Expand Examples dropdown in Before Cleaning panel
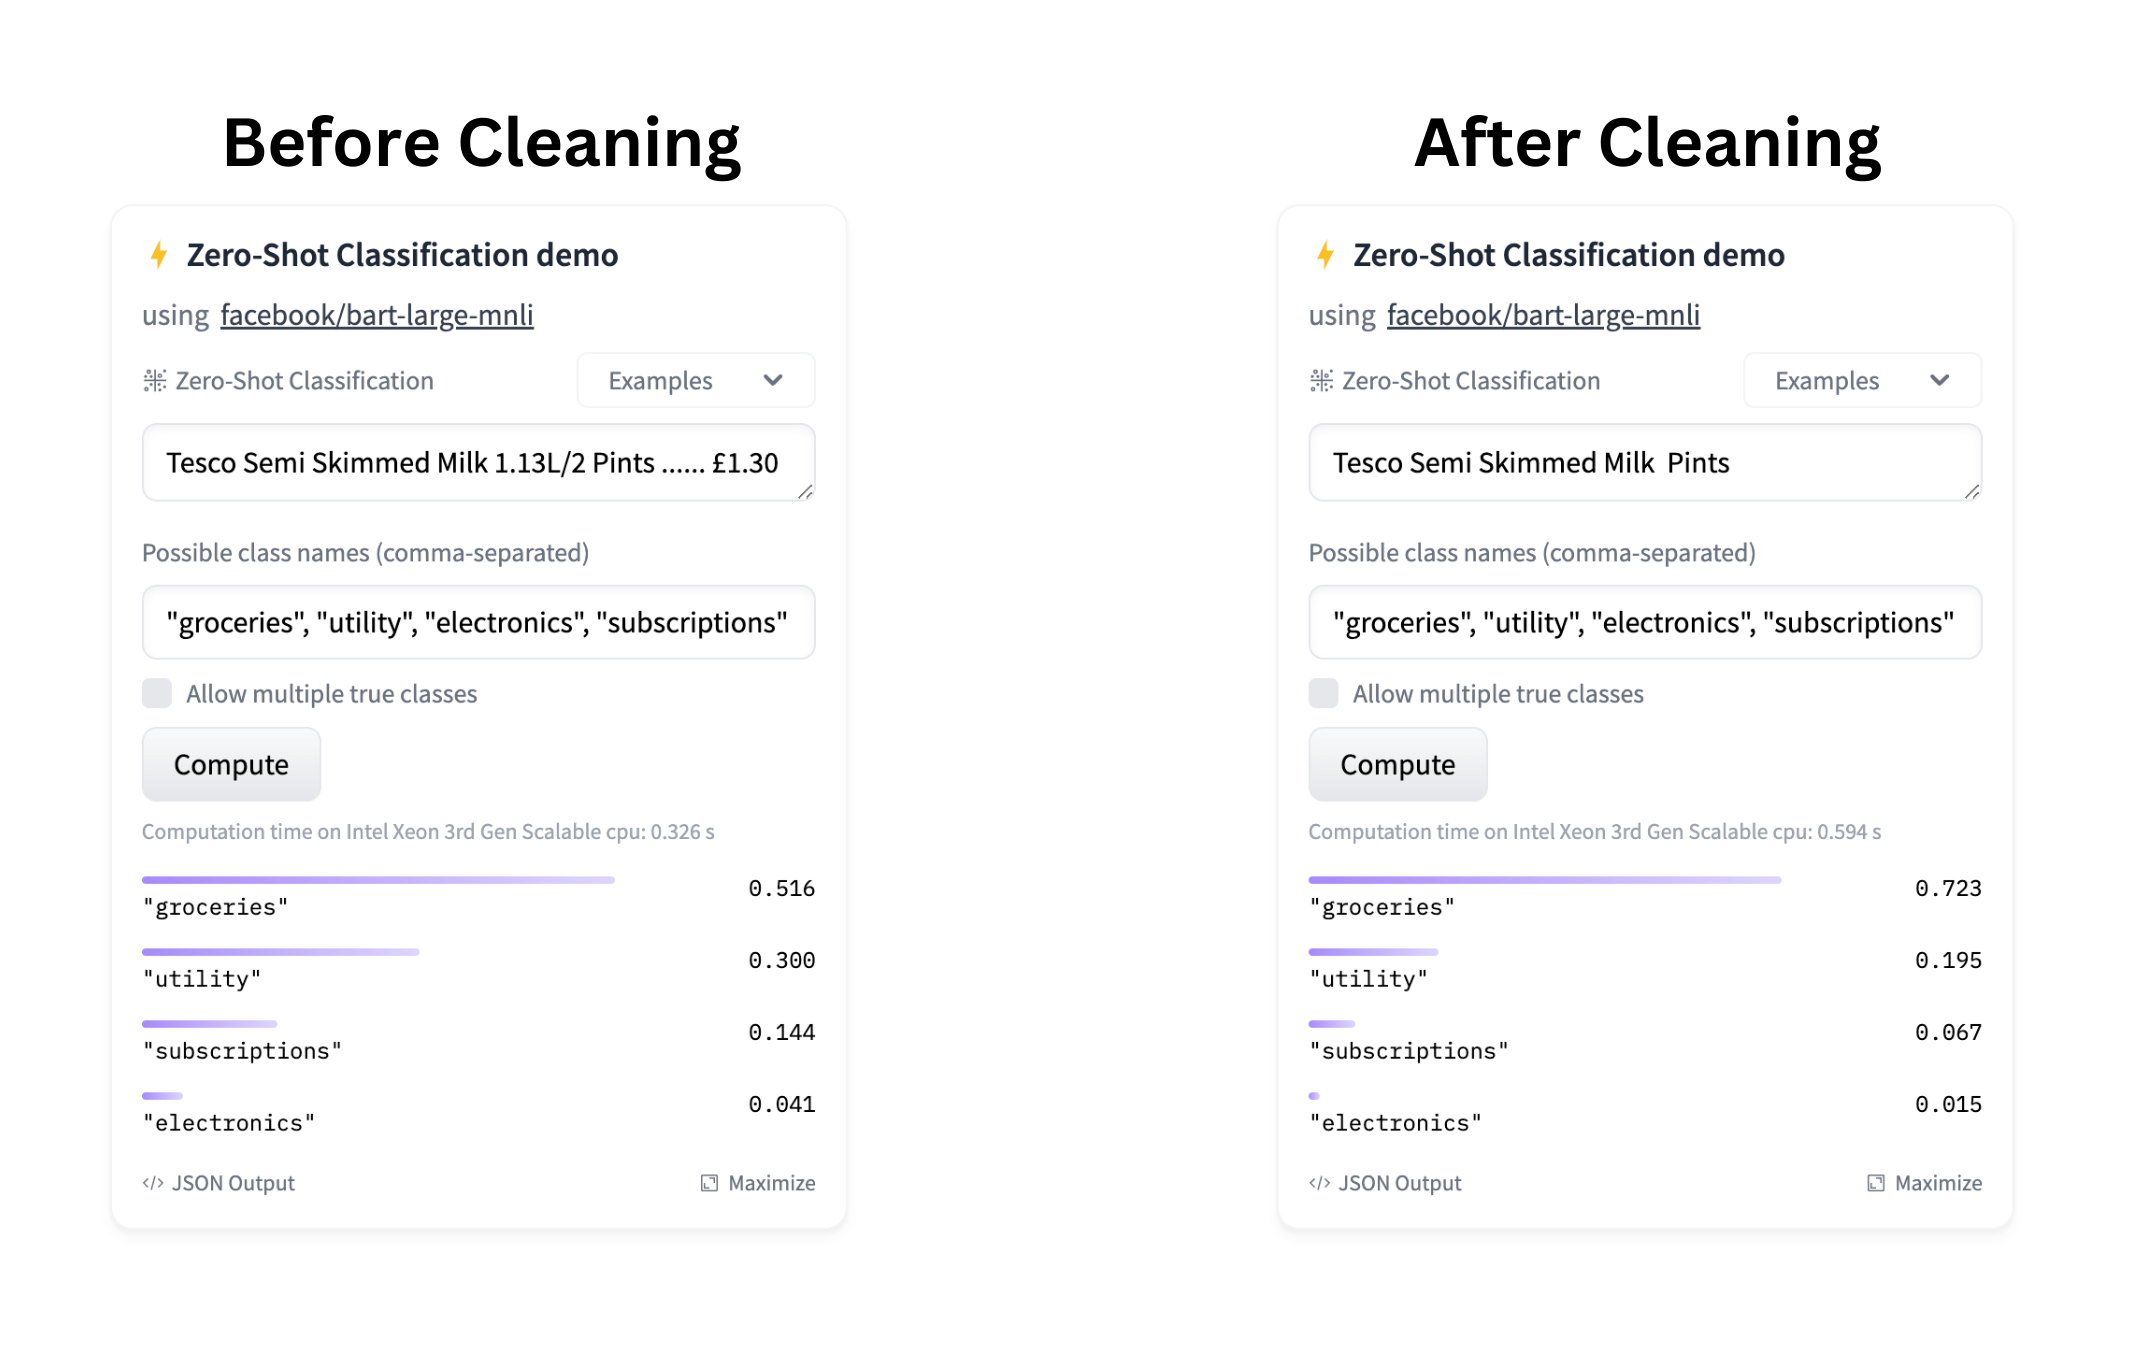The height and width of the screenshot is (1348, 2129). click(x=695, y=381)
